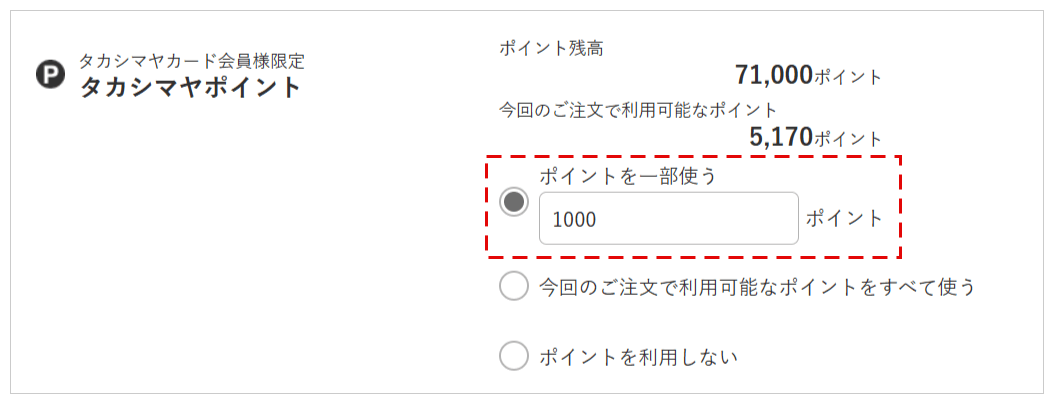Click the タカシマヤカード会員様限定 caption
Screen dimensions: 1055x405
[x=192, y=61]
